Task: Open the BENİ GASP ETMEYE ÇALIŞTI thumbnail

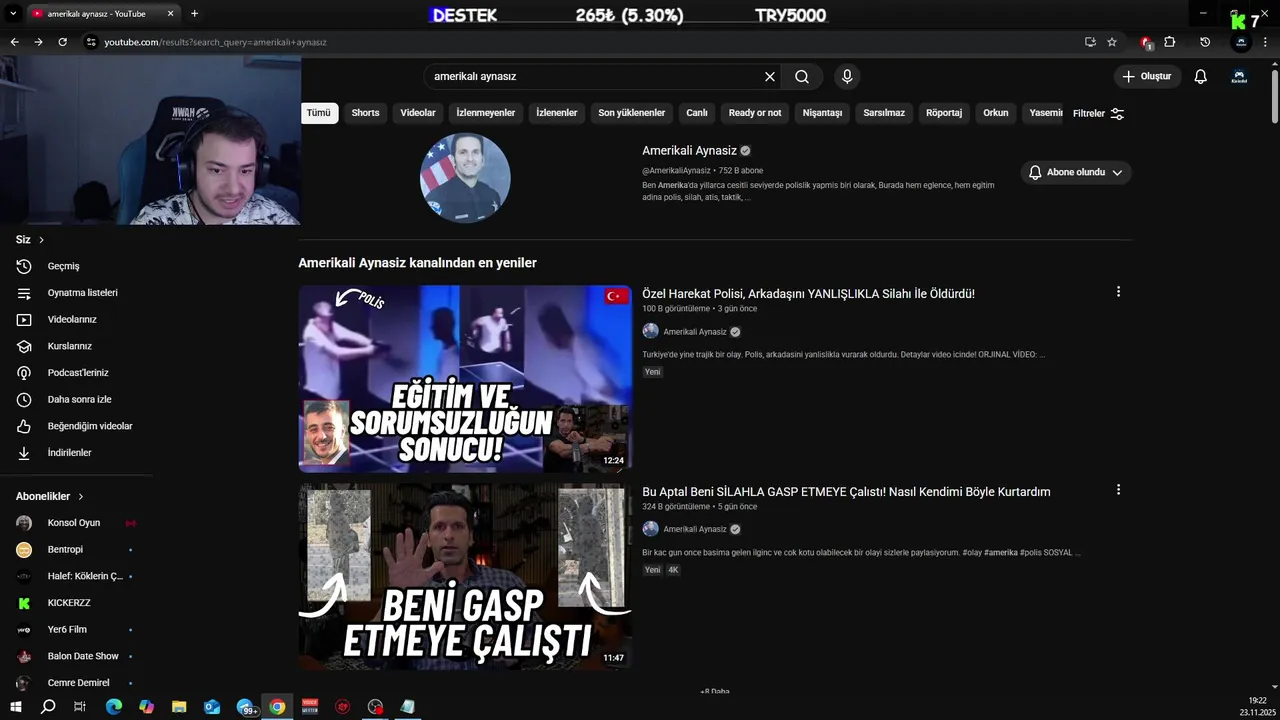Action: [x=465, y=577]
